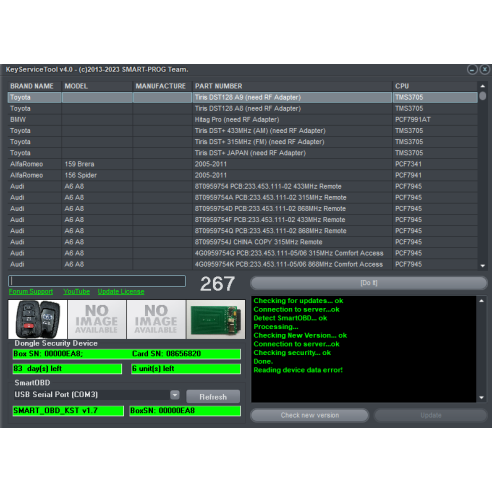Select Tiris DST+ 315MHz (FM) row

coord(243,142)
